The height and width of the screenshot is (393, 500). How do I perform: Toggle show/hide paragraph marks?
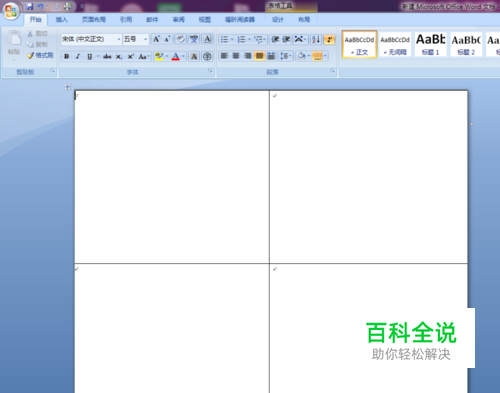(329, 40)
